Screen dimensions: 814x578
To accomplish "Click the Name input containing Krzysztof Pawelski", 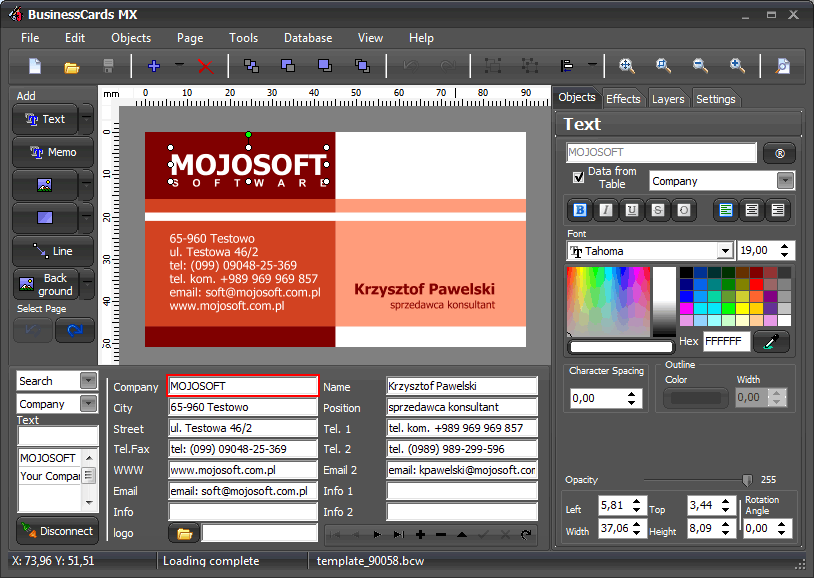I will tap(461, 386).
